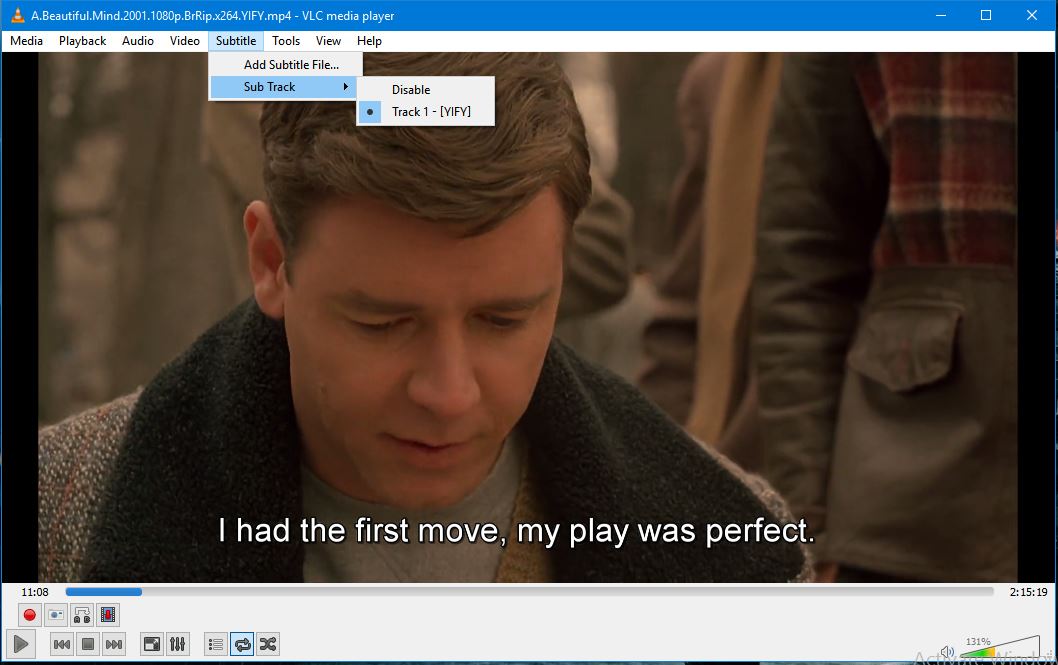Show the playlist view
The image size is (1058, 665).
(214, 644)
